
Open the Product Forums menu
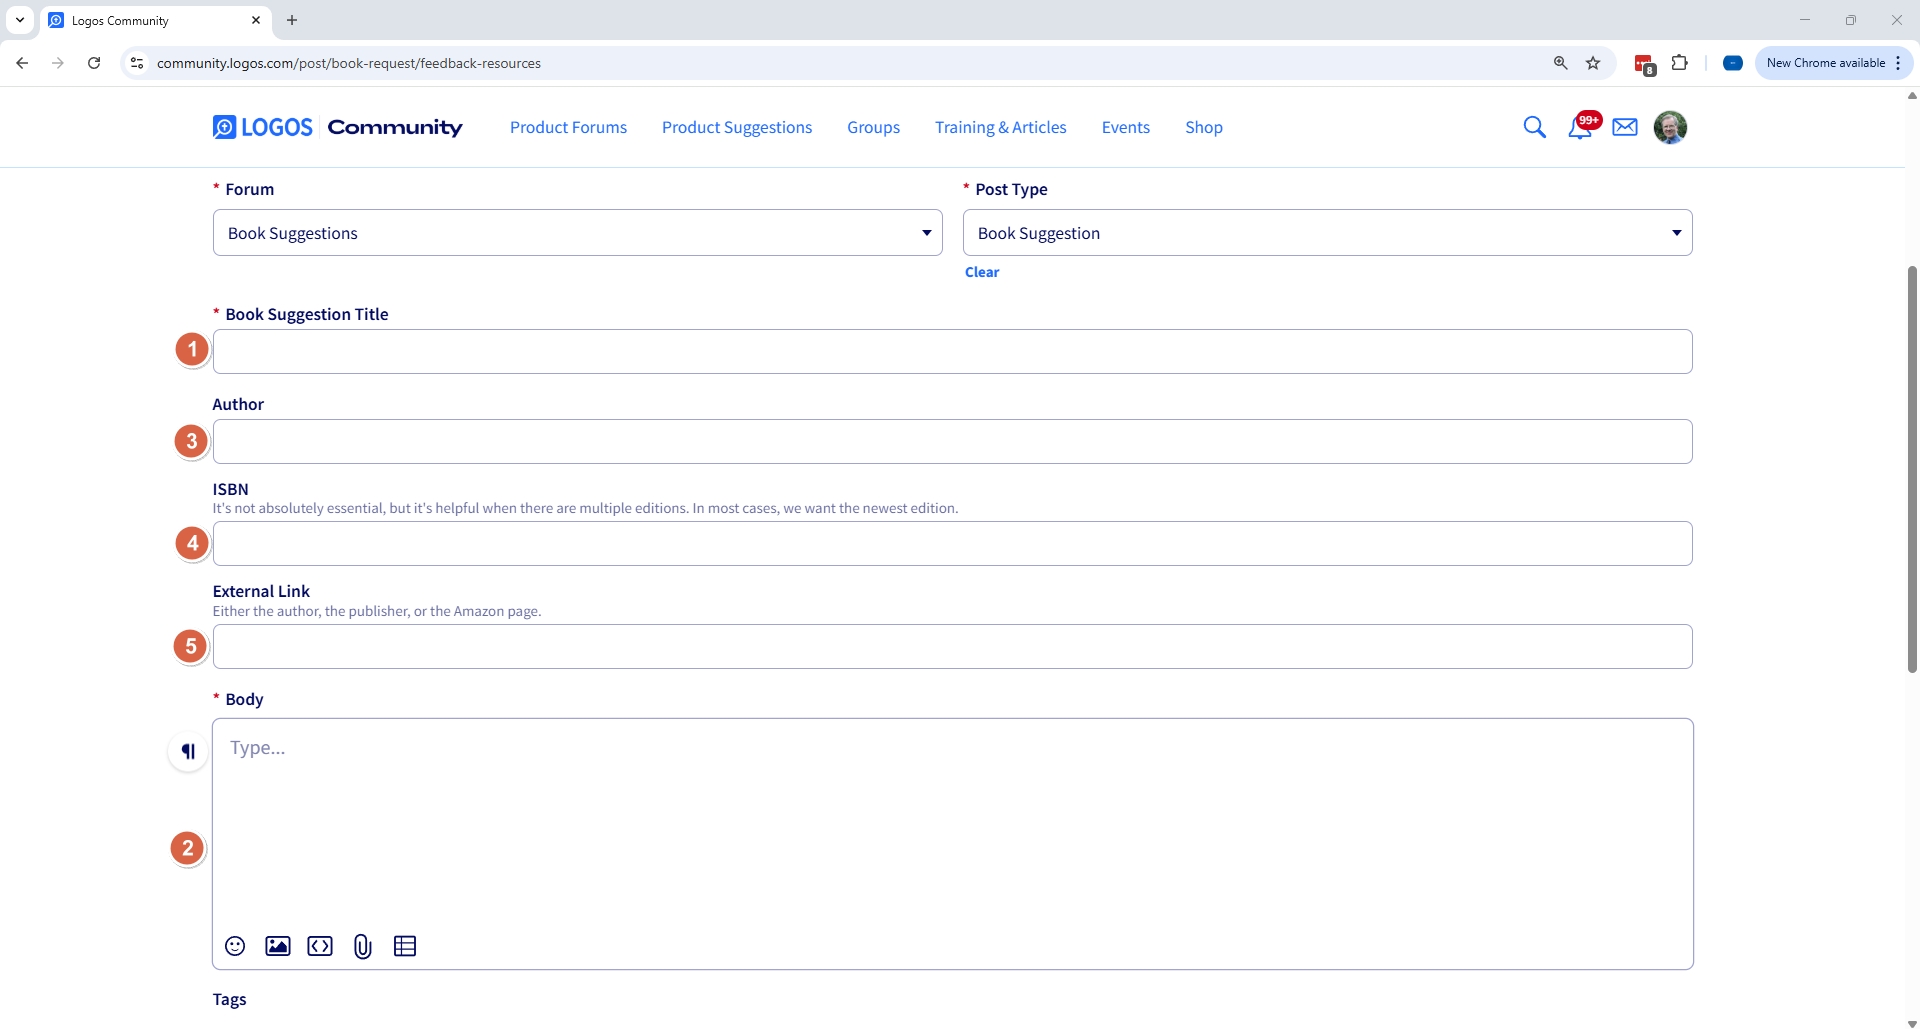[x=568, y=127]
